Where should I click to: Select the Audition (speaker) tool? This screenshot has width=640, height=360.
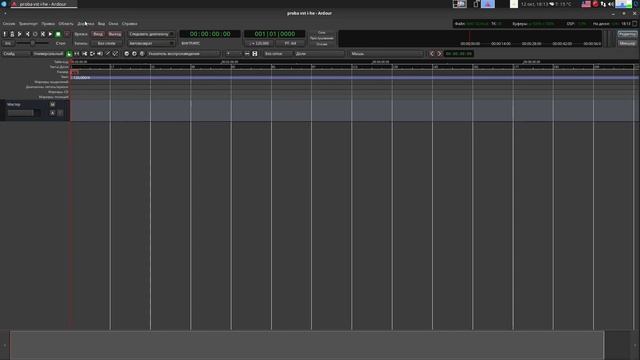coord(100,54)
